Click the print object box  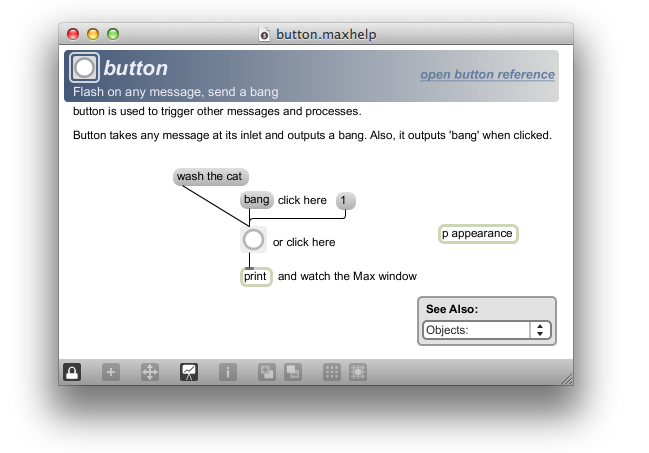pos(256,277)
